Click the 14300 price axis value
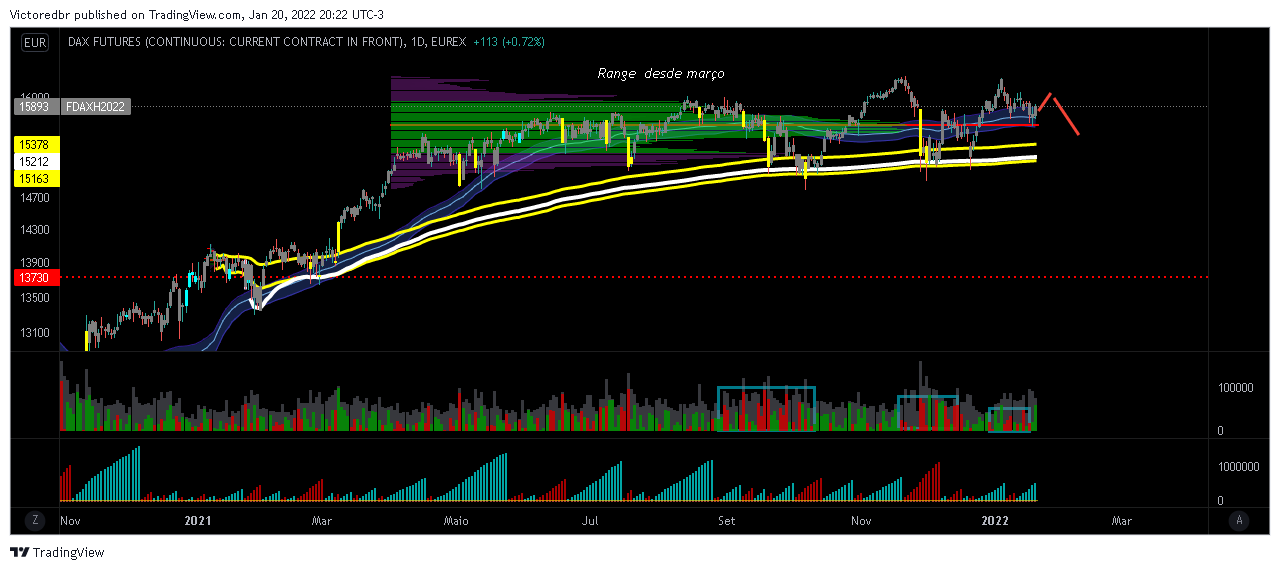 click(x=35, y=230)
